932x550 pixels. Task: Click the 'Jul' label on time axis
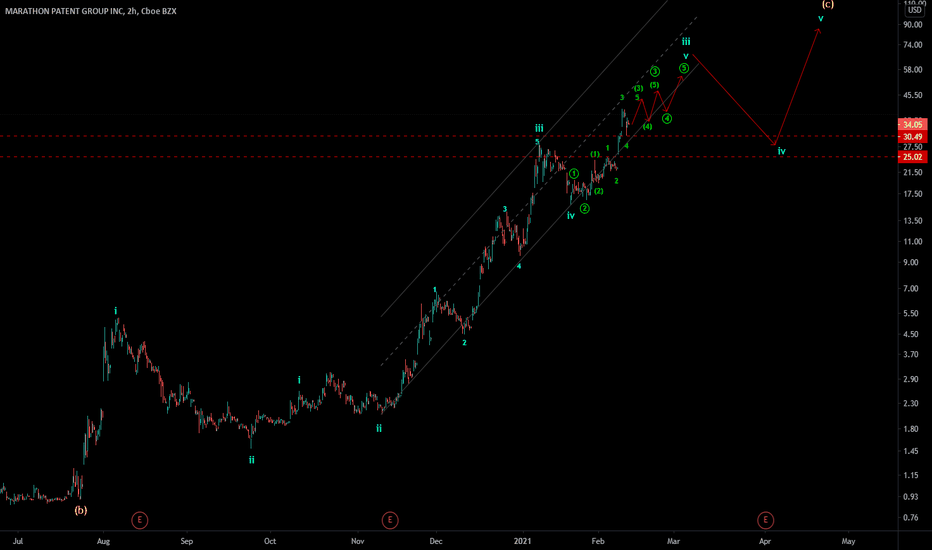(x=18, y=541)
